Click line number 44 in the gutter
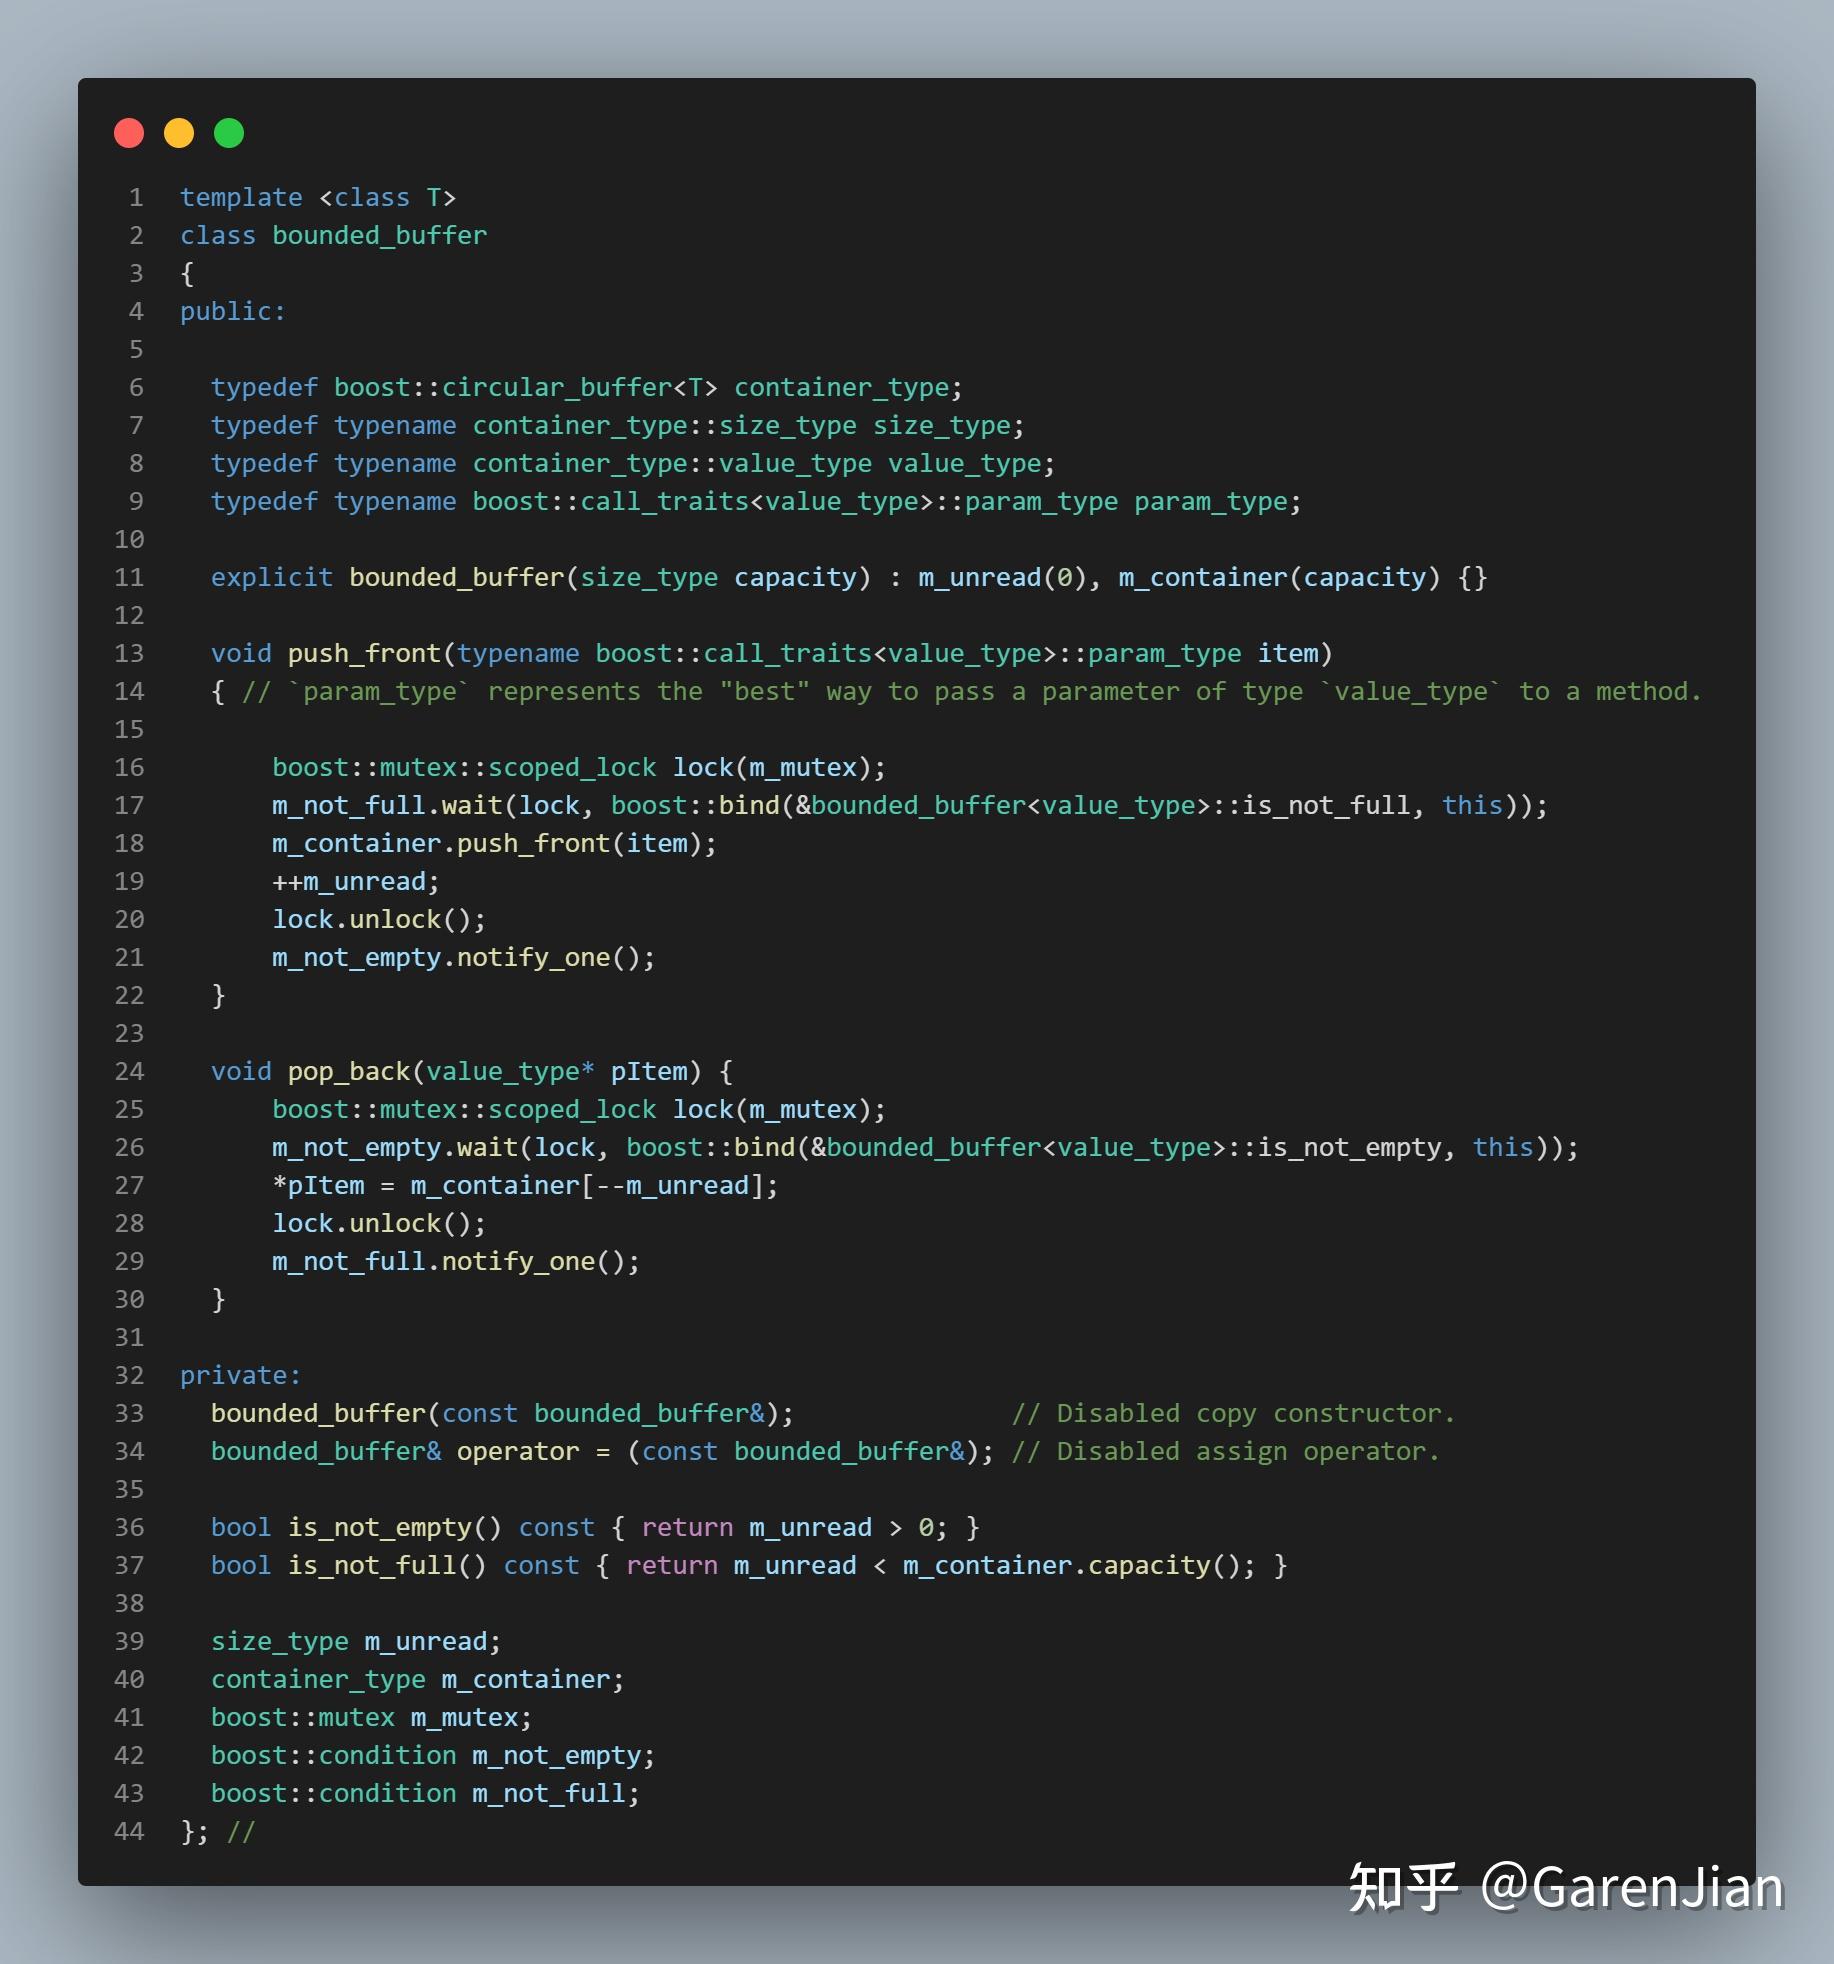Viewport: 1834px width, 1964px height. pos(128,1831)
